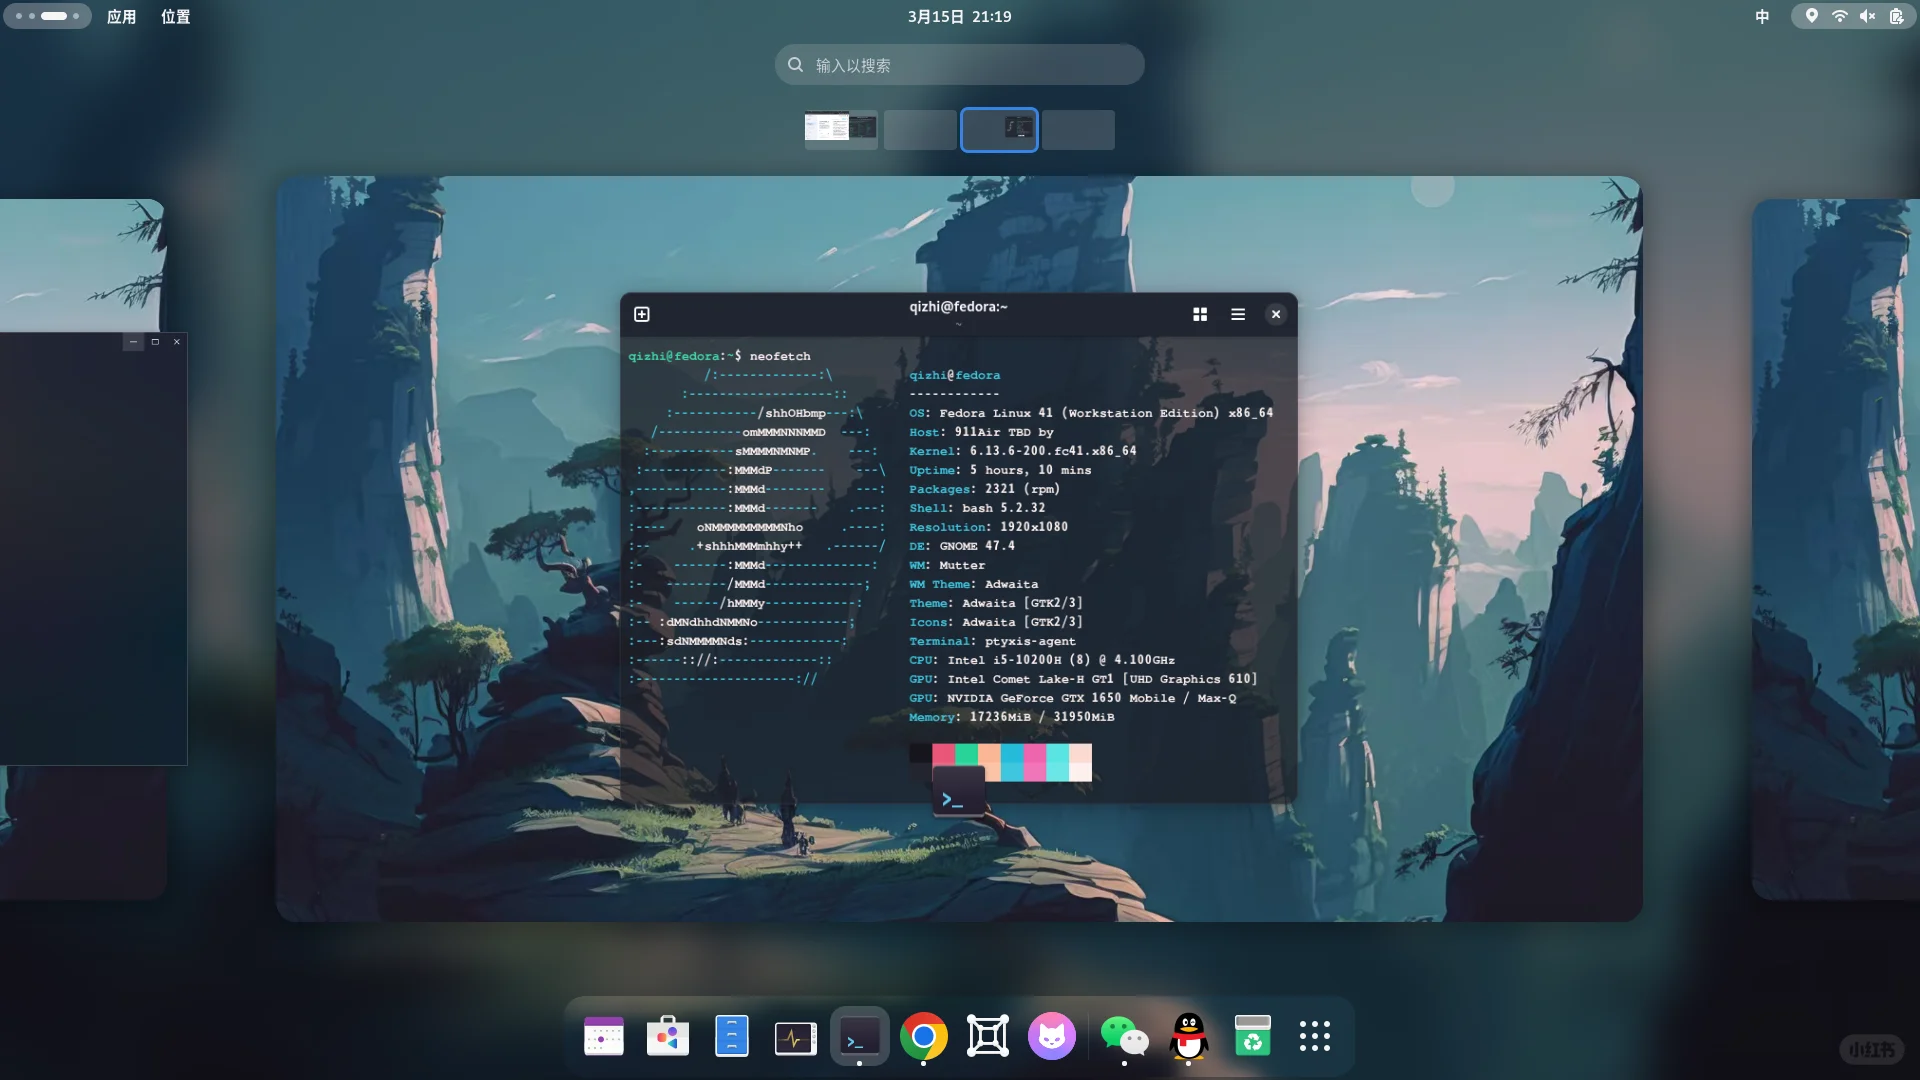Open the terminal's hamburger menu
The width and height of the screenshot is (1920, 1080).
pos(1238,314)
